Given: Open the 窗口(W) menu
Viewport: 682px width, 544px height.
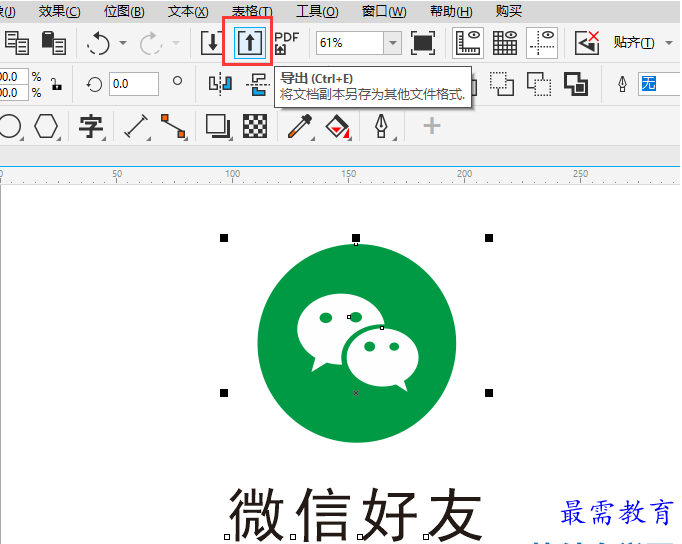Looking at the screenshot, I should 384,11.
